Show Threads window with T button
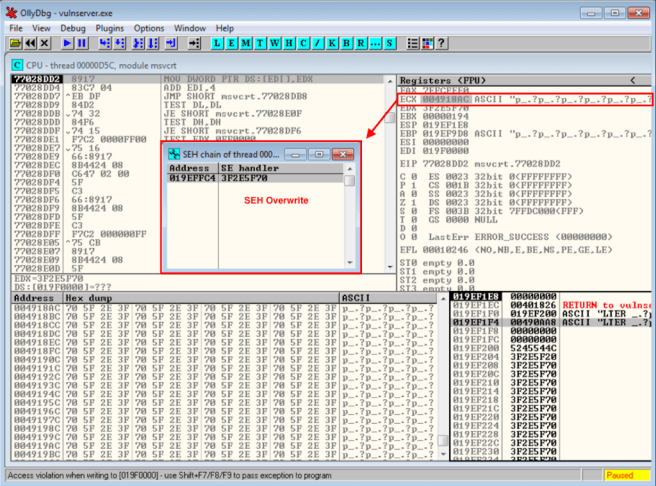The image size is (656, 486). tap(260, 44)
